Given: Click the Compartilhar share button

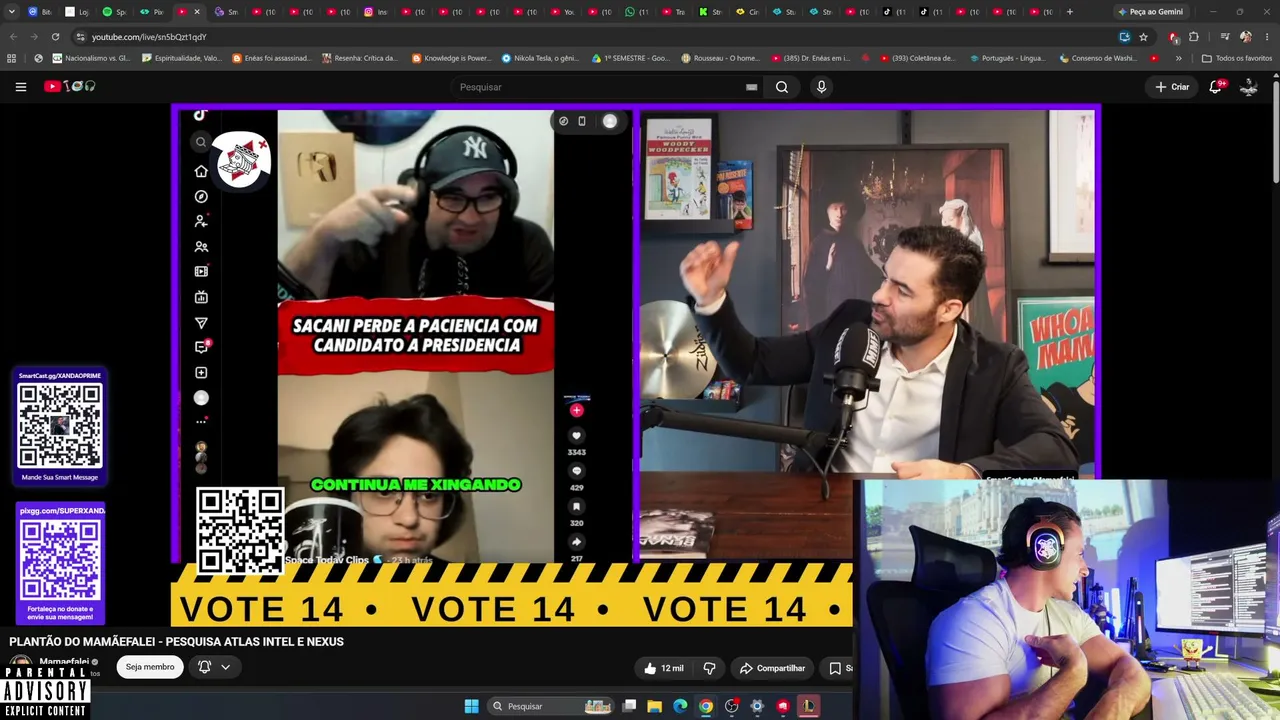Looking at the screenshot, I should pyautogui.click(x=771, y=668).
